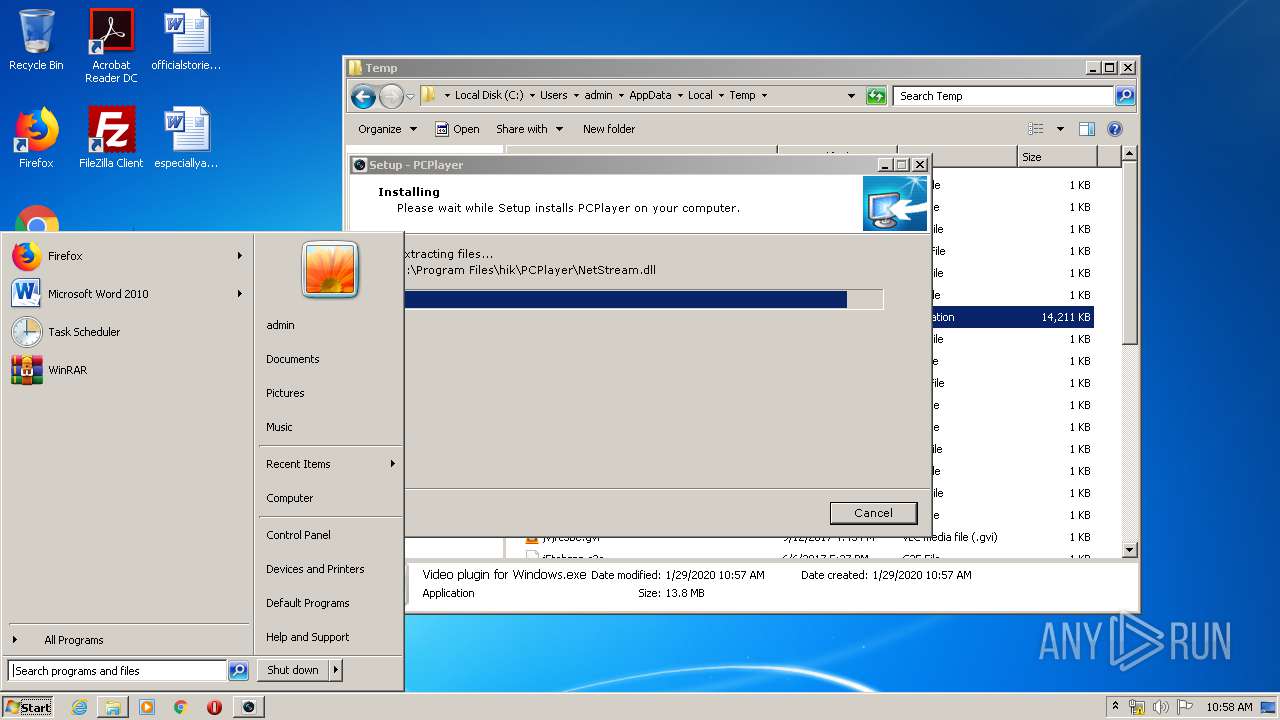1280x720 pixels.
Task: Click the Cancel button in Setup
Action: (x=873, y=513)
